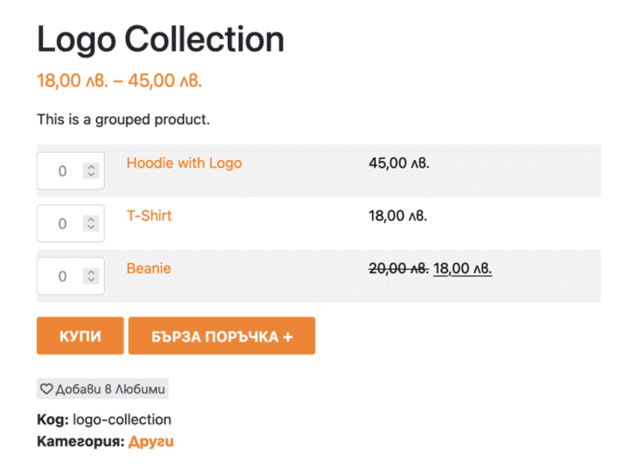Screen dimensions: 628x464
Task: Decrease Hoodie with Logo quantity by one
Action: click(x=91, y=175)
